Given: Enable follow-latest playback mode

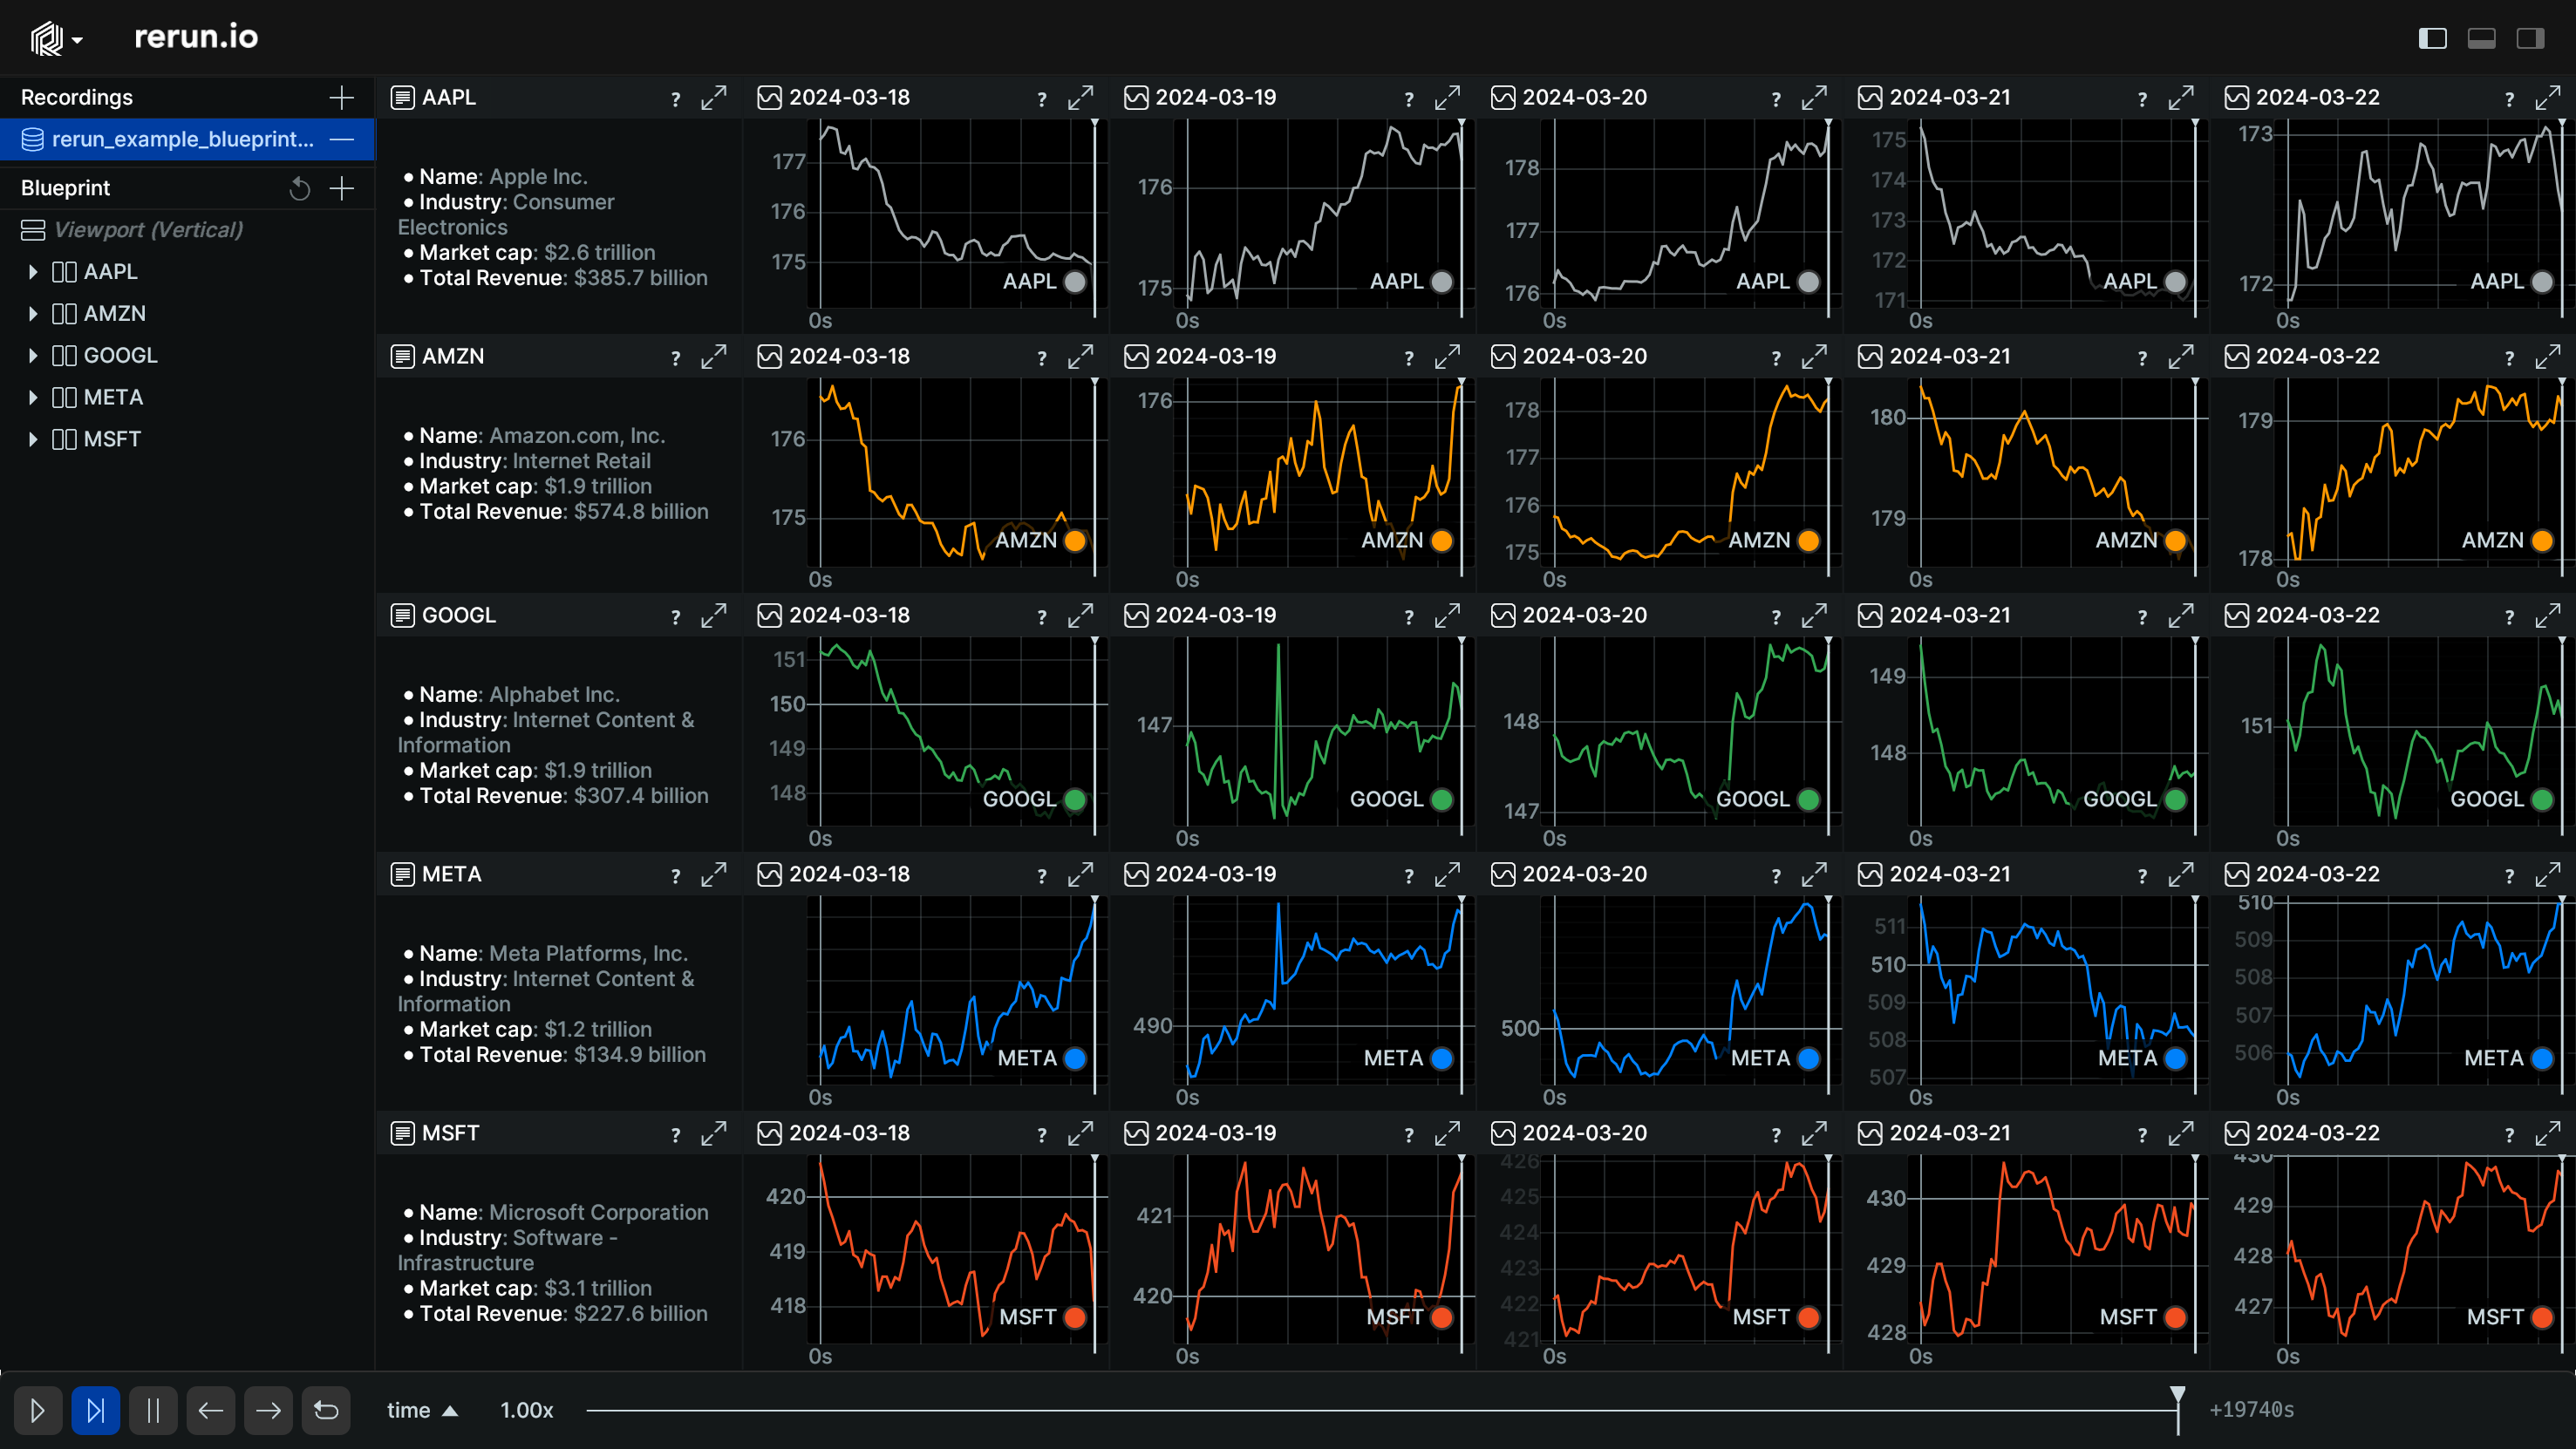Looking at the screenshot, I should 96,1411.
